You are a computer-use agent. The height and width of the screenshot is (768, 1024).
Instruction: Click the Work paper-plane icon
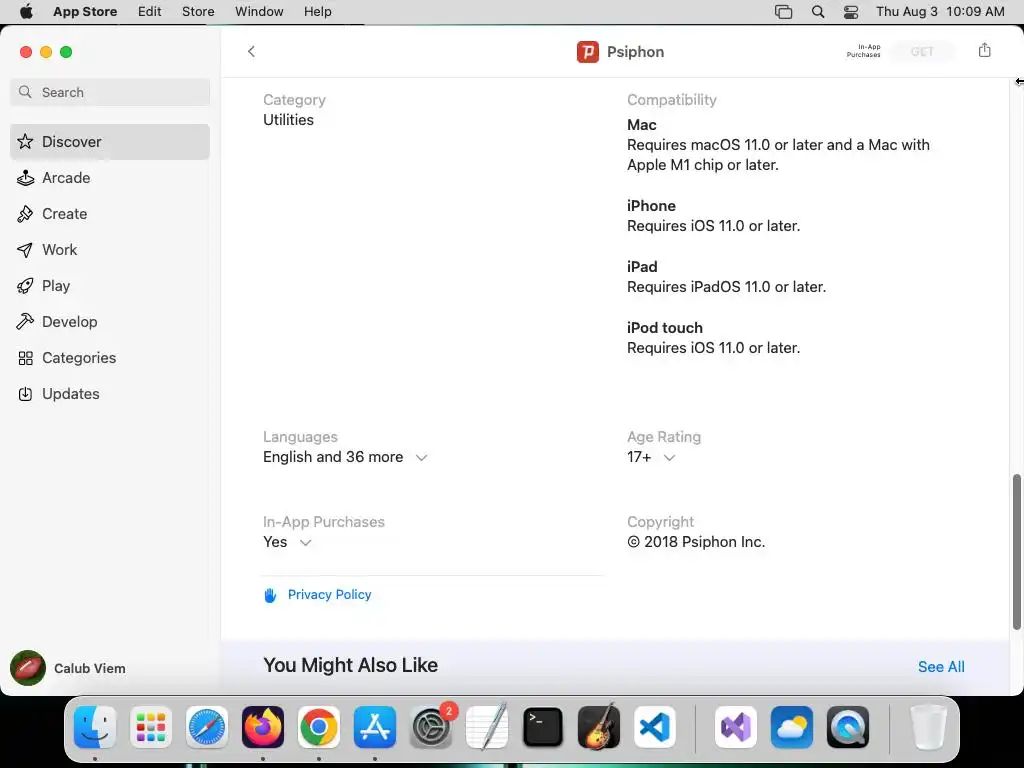pos(25,249)
